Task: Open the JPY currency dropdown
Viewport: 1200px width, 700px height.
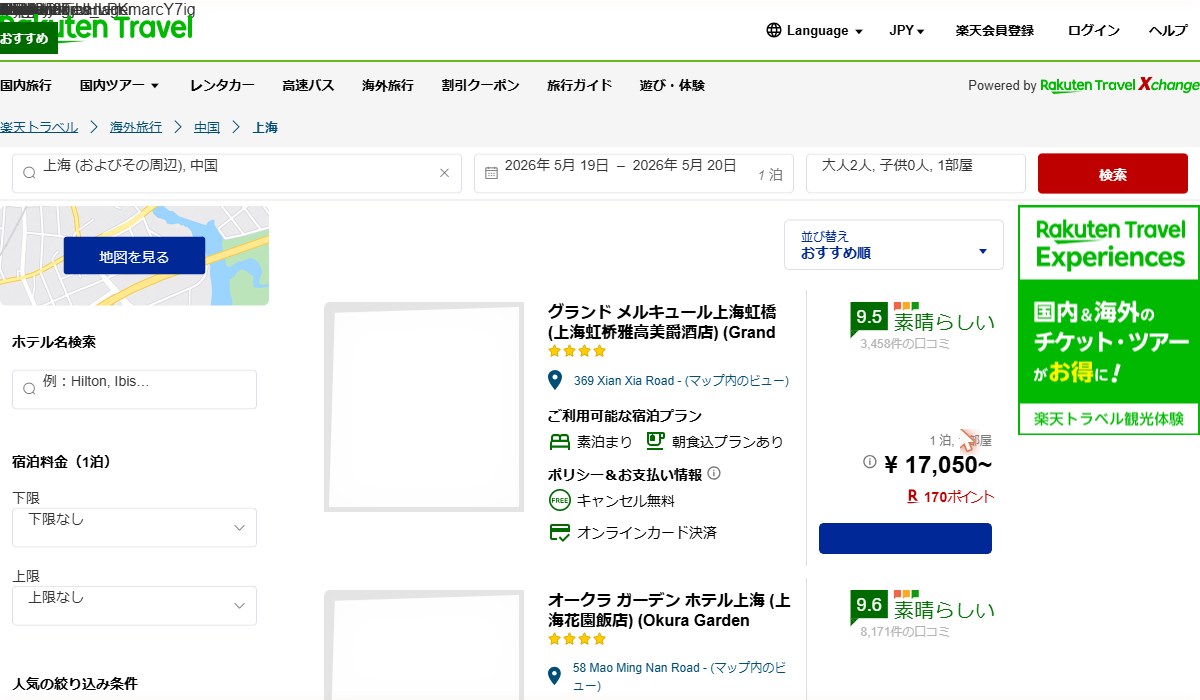Action: 907,30
